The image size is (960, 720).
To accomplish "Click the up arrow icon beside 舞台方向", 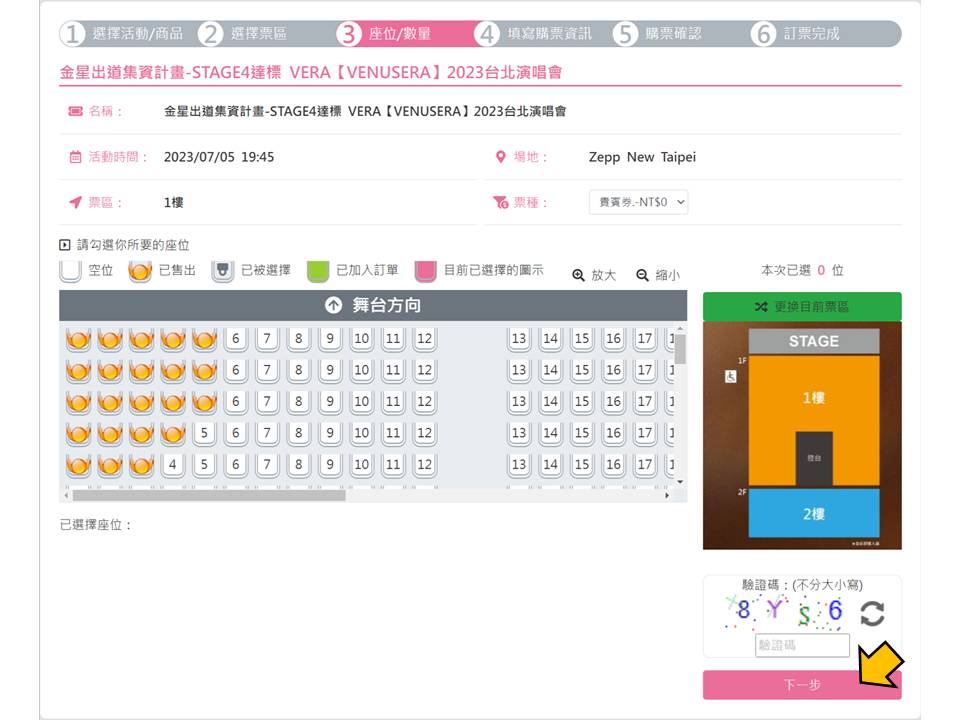I will pyautogui.click(x=334, y=306).
